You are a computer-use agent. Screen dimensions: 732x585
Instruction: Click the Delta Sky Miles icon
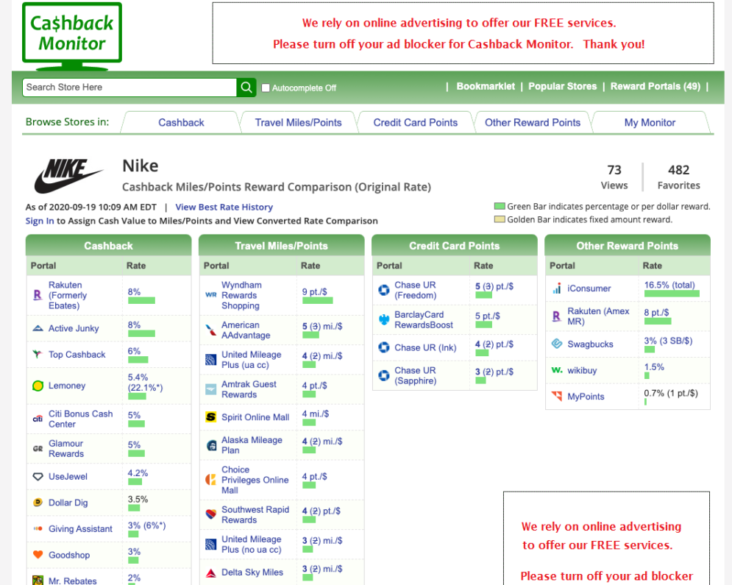coord(211,572)
